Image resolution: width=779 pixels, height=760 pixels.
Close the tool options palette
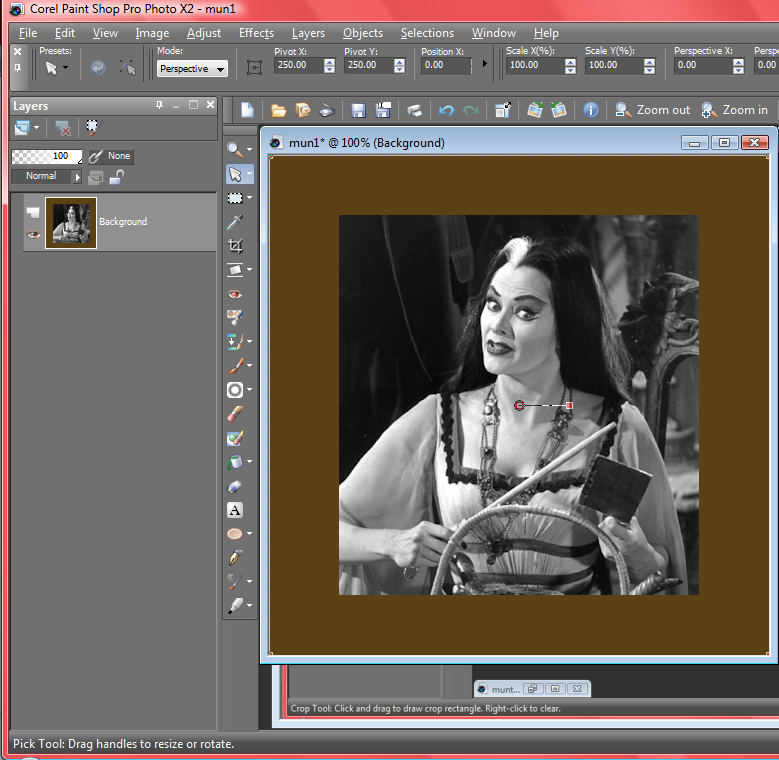(x=17, y=51)
